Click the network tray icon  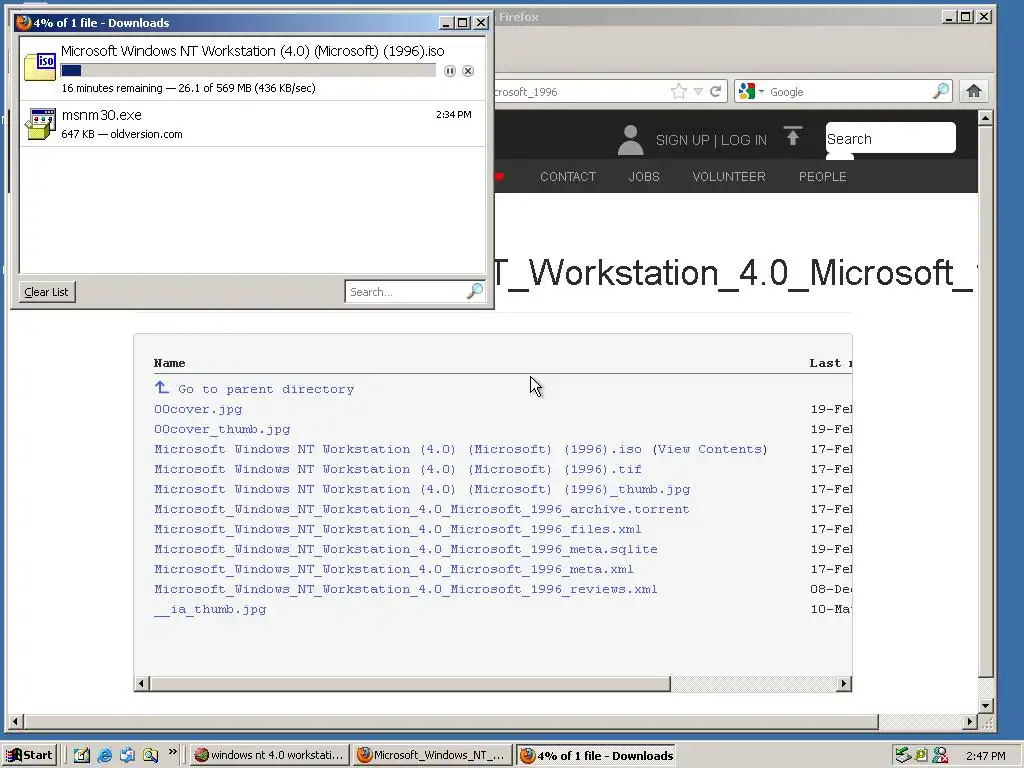pos(903,755)
